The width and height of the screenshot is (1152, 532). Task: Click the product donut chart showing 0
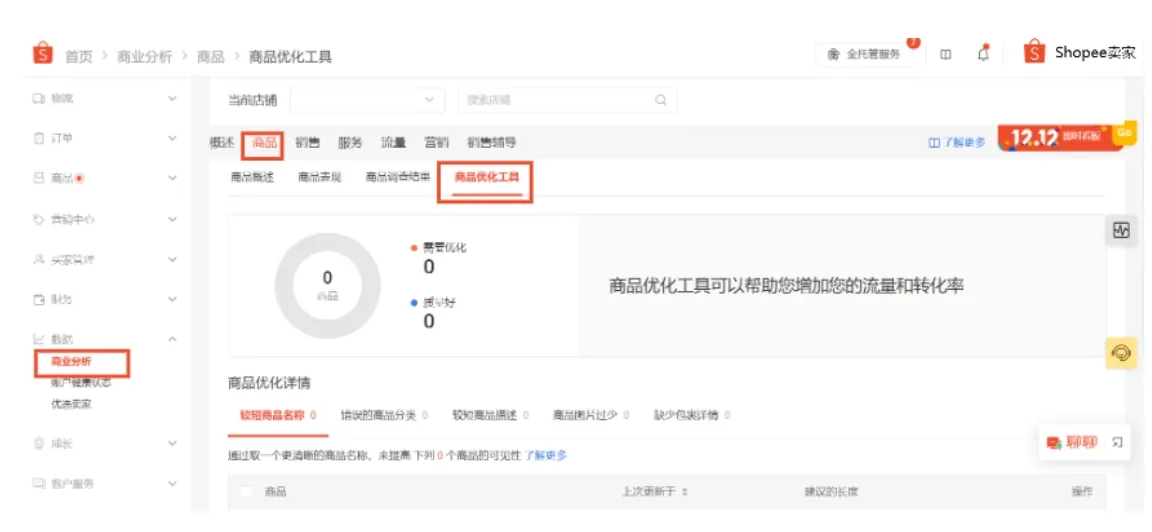coord(328,285)
